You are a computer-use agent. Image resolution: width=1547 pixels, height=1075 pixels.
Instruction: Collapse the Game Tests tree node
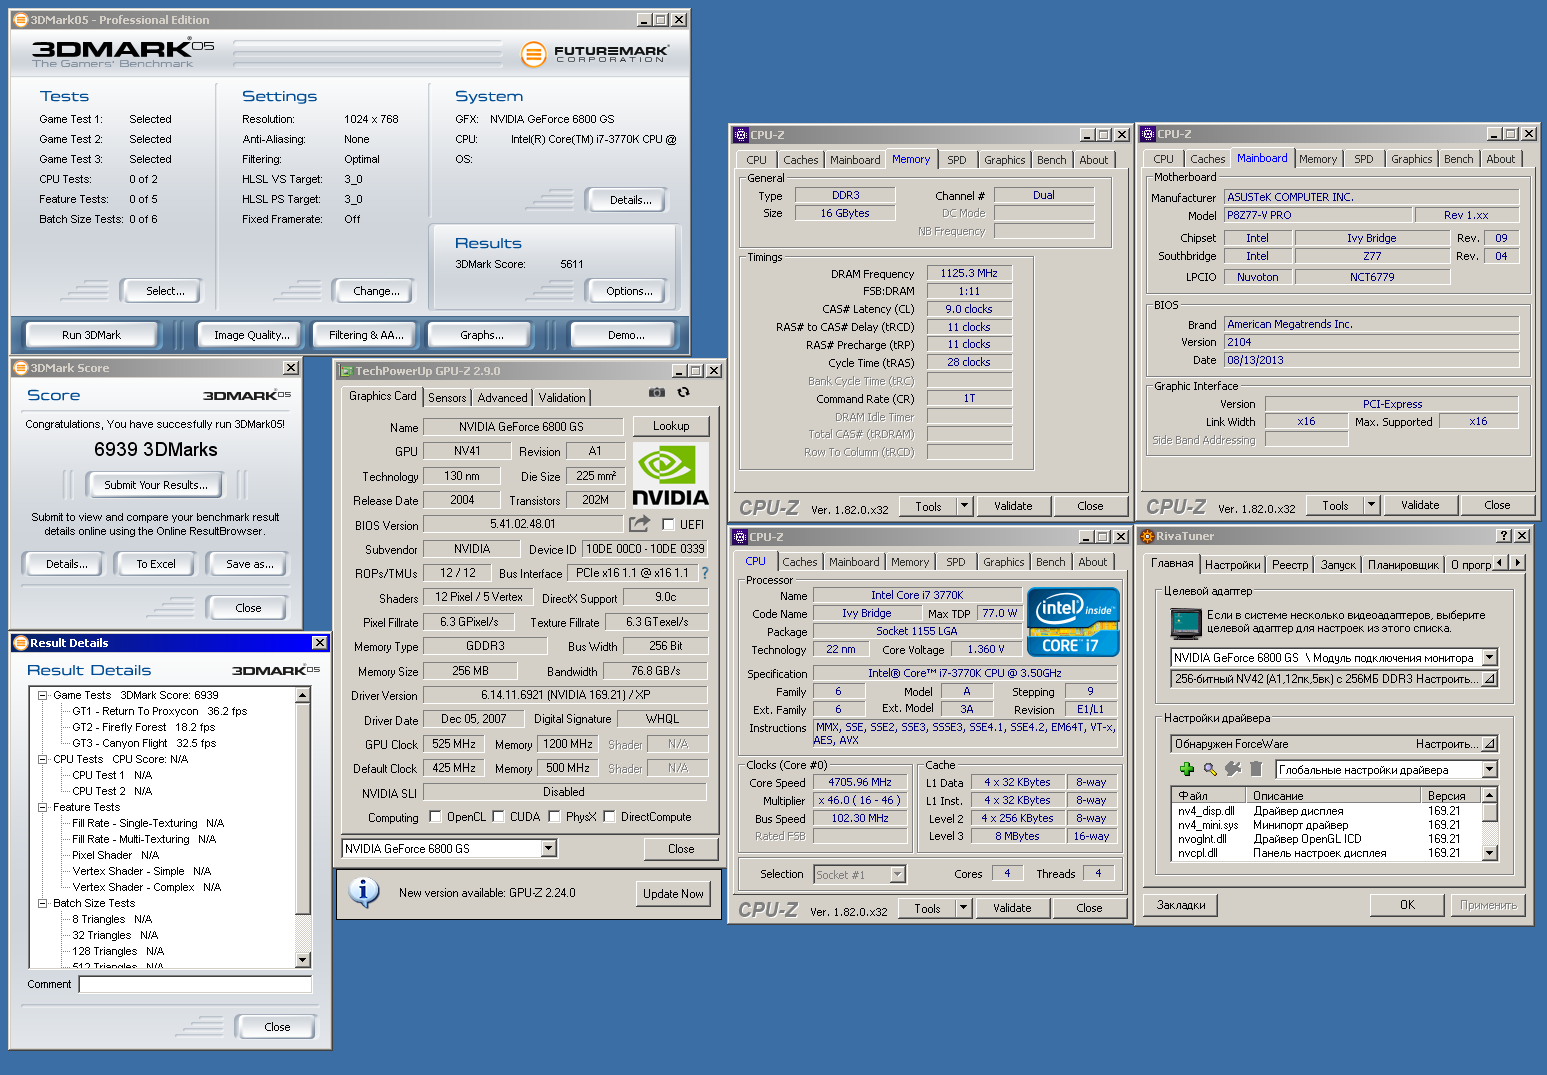(x=43, y=695)
